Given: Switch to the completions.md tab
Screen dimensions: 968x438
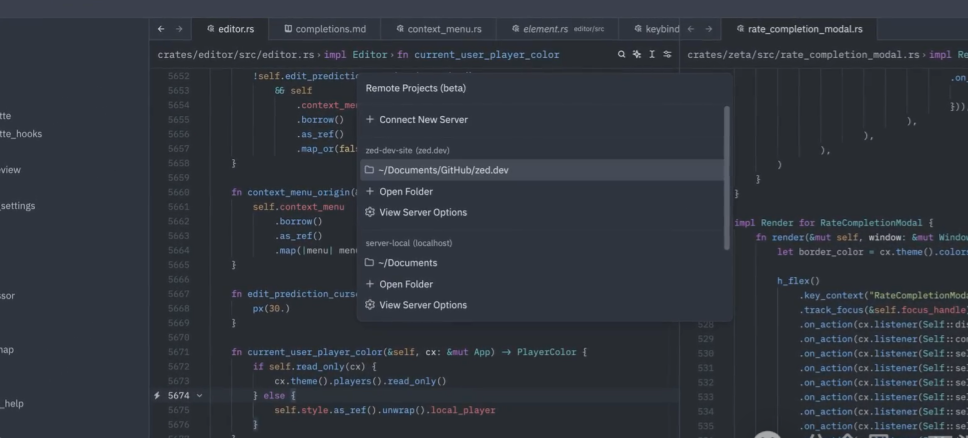Looking at the screenshot, I should point(325,29).
